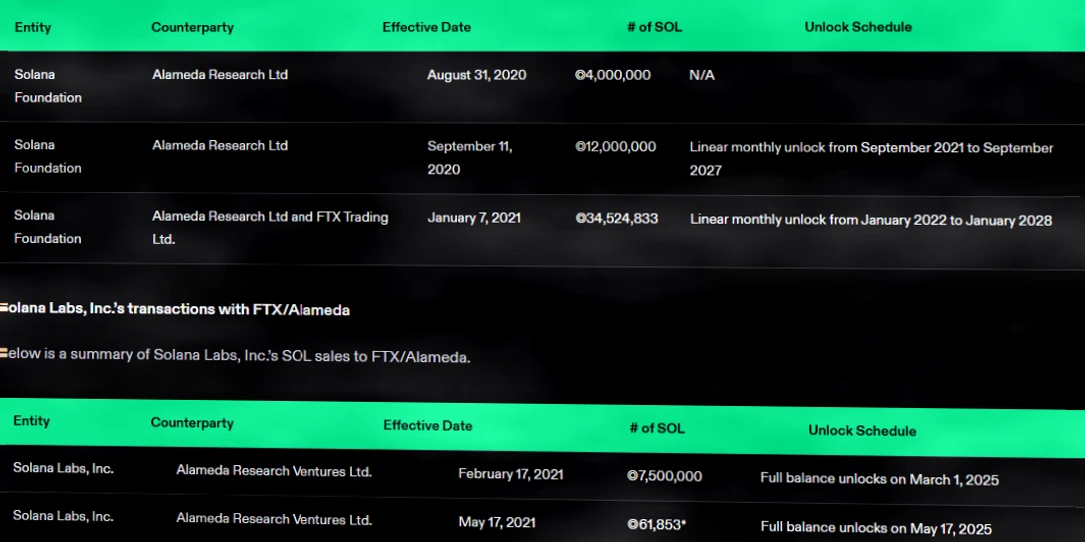The height and width of the screenshot is (542, 1085).
Task: Select the date February 17, 2021
Action: point(511,474)
